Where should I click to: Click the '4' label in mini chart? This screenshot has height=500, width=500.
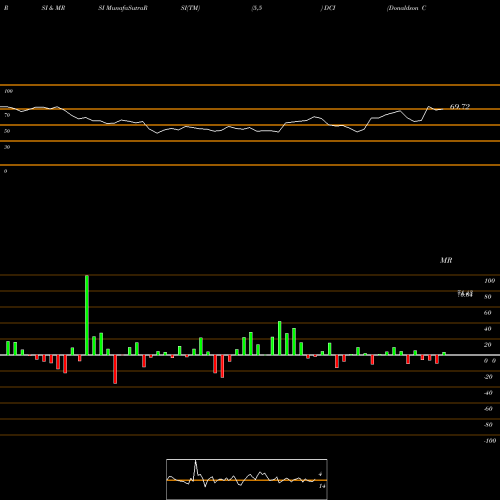[x=320, y=474]
